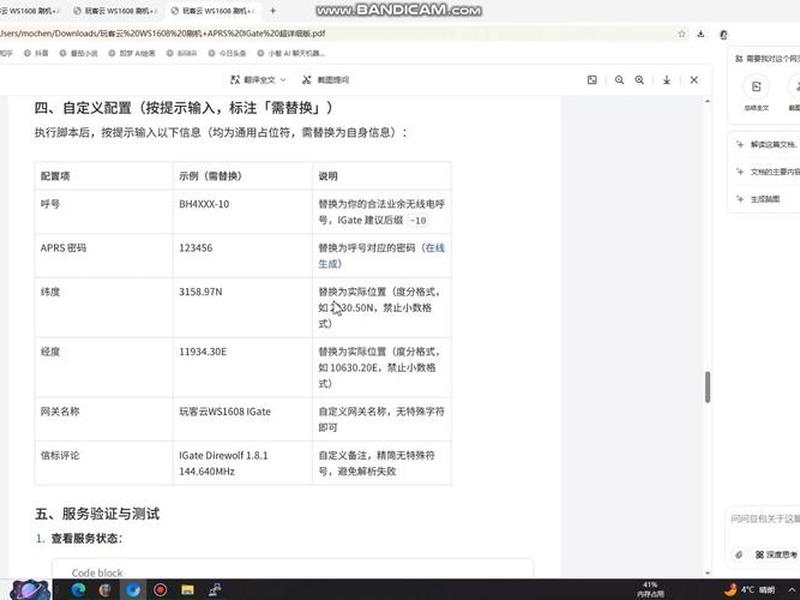Close the PDF viewer toolbar panel
This screenshot has height=600, width=800.
[x=694, y=80]
